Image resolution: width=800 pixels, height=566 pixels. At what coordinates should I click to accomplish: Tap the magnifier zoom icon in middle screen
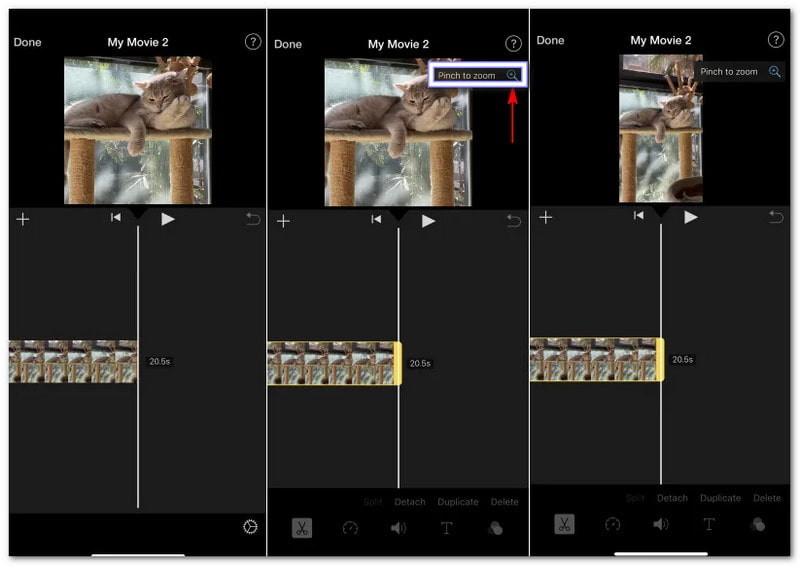(512, 75)
